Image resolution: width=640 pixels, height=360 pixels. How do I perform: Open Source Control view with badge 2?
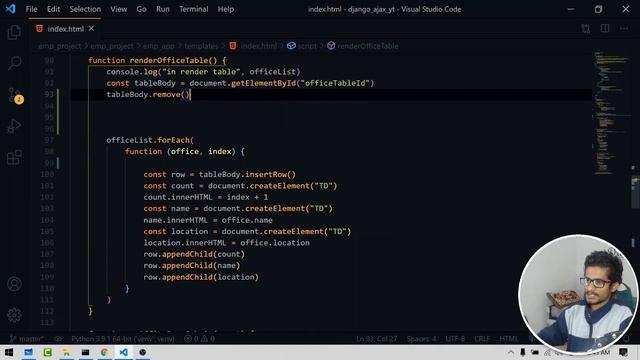pos(15,95)
